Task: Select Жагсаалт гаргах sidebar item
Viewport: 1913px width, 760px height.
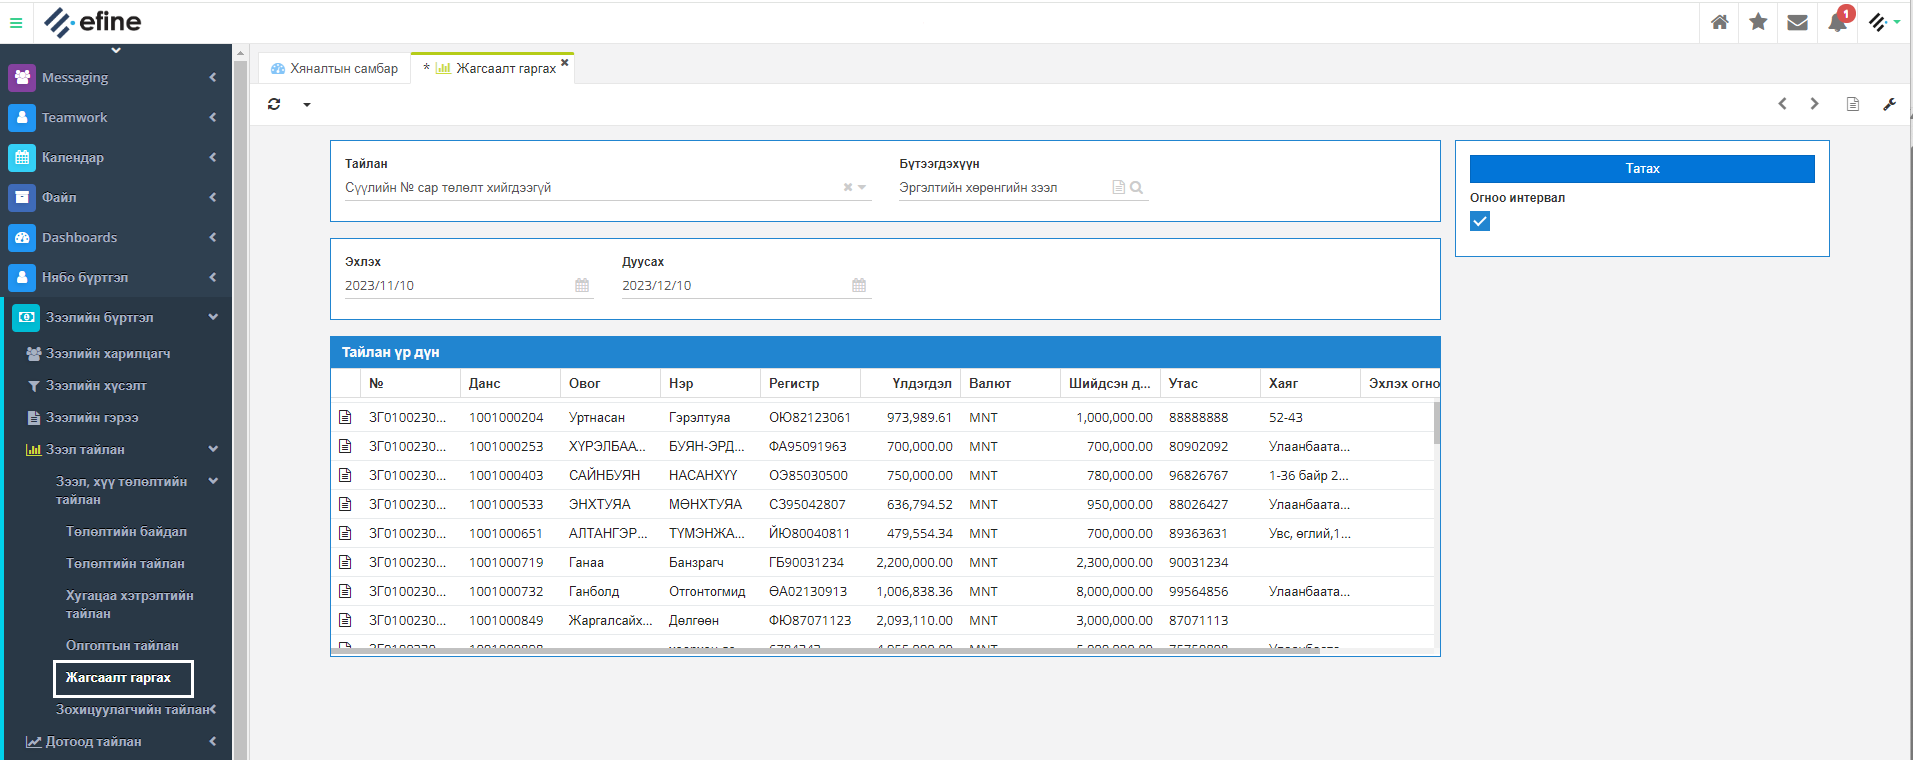Action: click(123, 678)
